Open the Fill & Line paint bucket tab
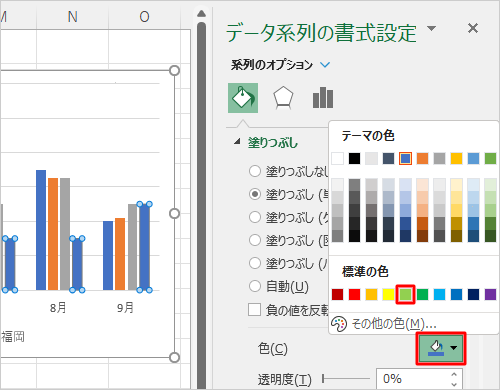This screenshot has width=500, height=390. point(243,98)
